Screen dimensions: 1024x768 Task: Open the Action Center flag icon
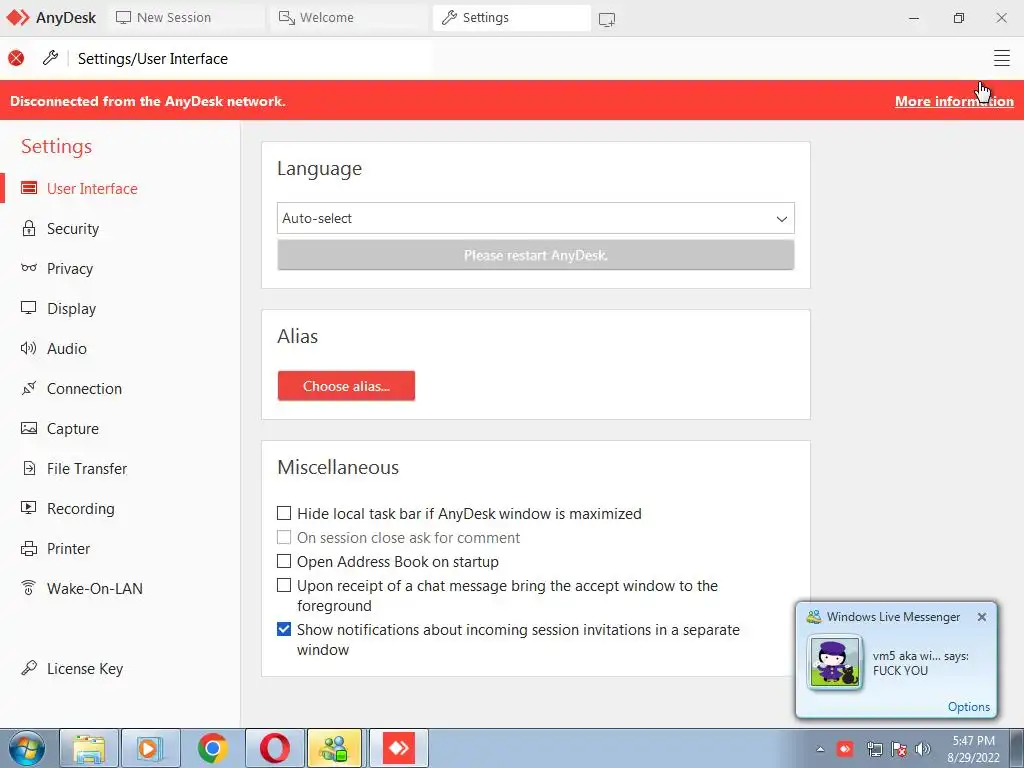pos(899,749)
